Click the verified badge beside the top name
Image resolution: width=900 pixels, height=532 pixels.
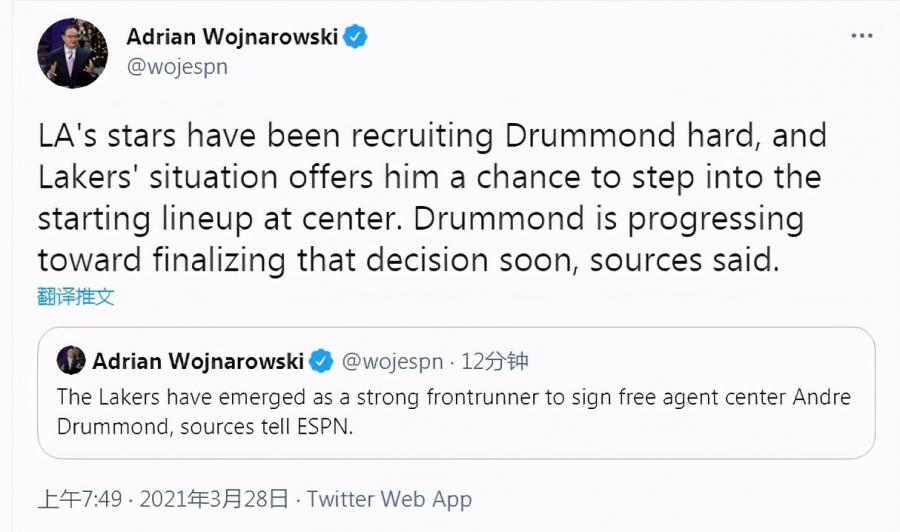coord(355,38)
